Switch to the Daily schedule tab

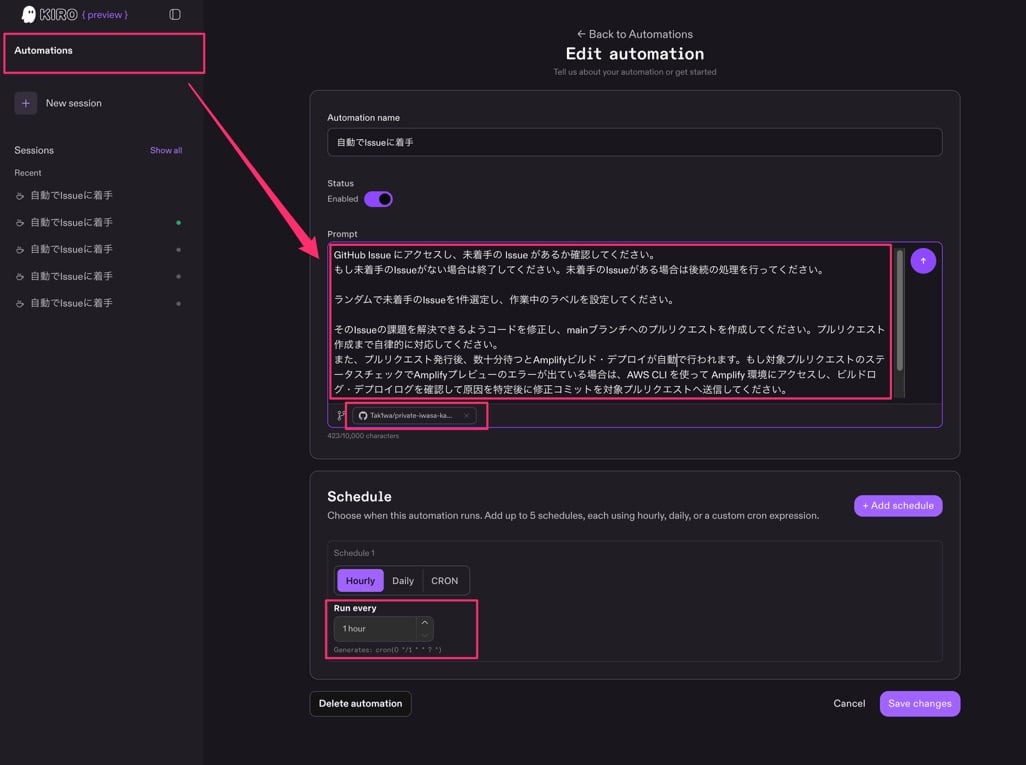[403, 580]
